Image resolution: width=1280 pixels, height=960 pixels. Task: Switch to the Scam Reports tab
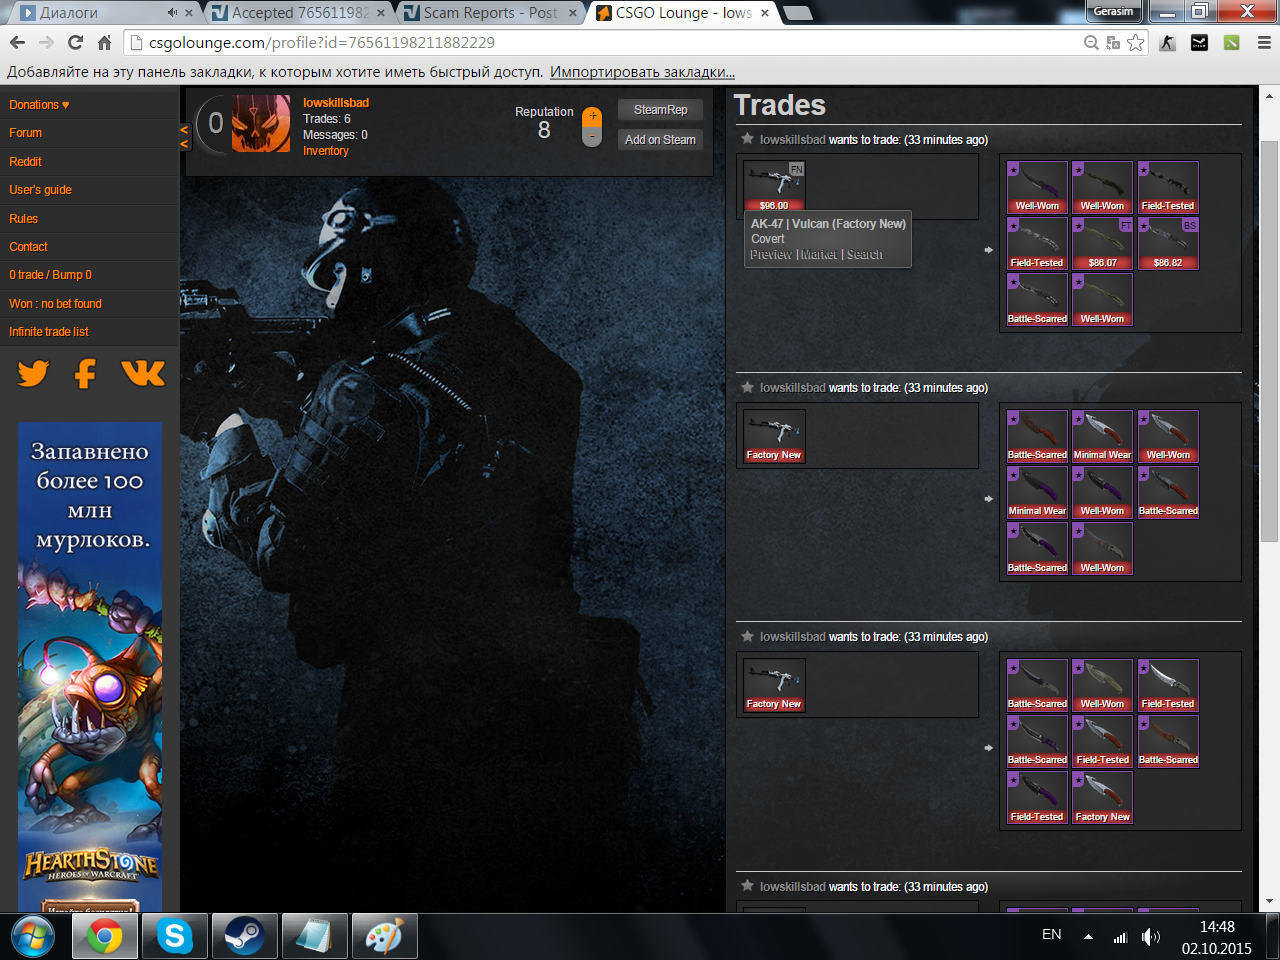click(489, 13)
